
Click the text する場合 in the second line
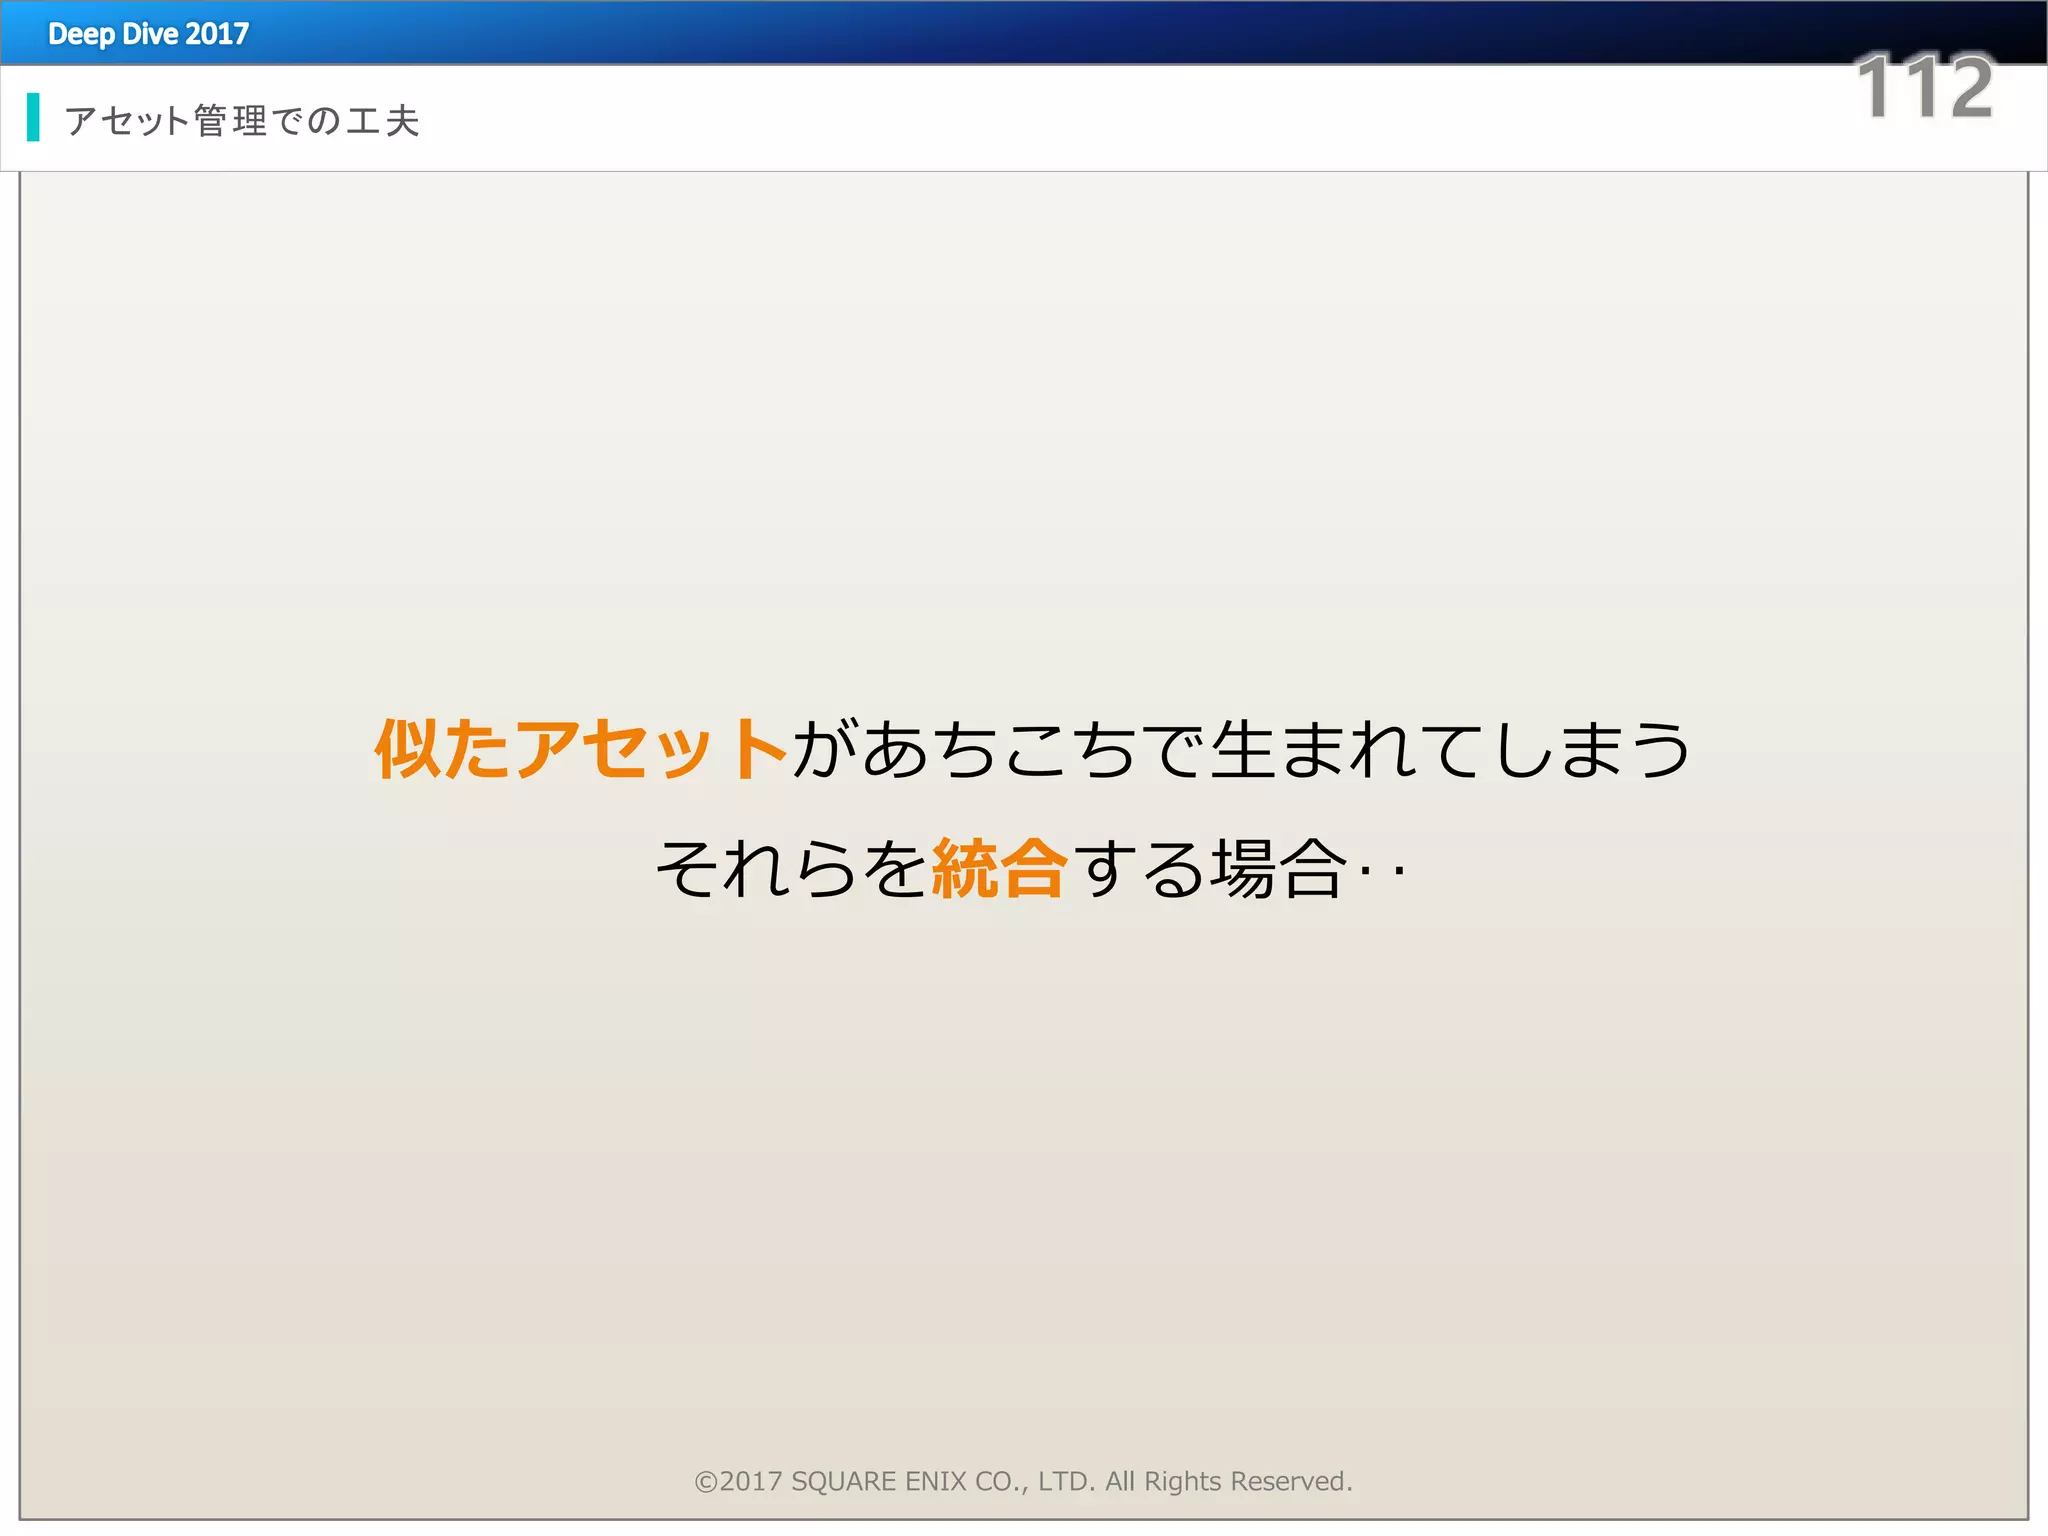tap(1210, 868)
